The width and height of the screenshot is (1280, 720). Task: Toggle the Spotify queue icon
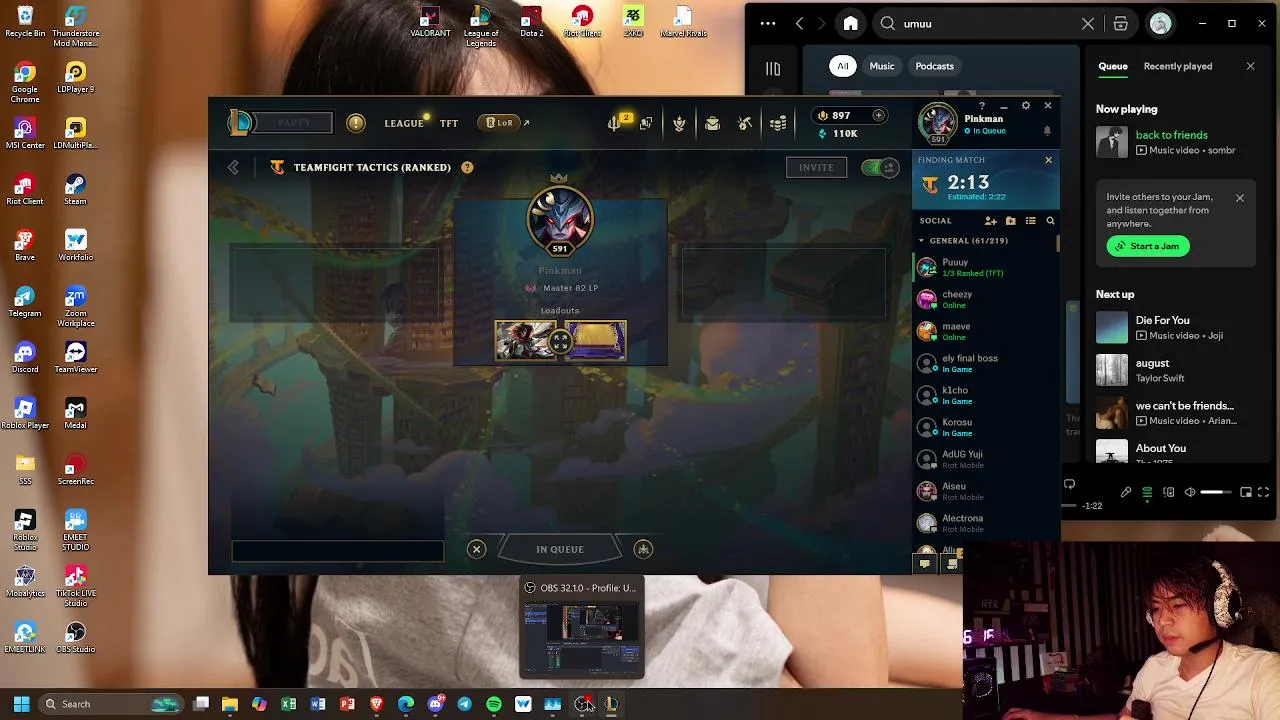tap(1147, 492)
